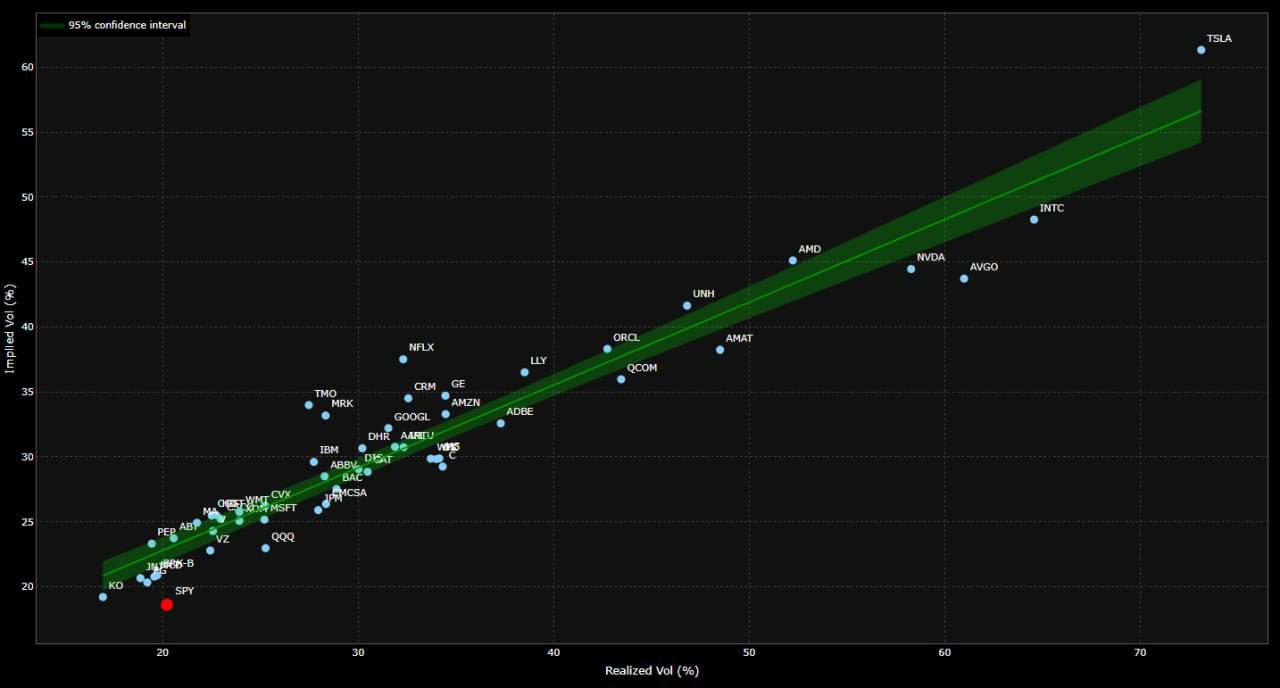The height and width of the screenshot is (688, 1280).
Task: Click the CRM scatter point
Action: click(x=408, y=398)
